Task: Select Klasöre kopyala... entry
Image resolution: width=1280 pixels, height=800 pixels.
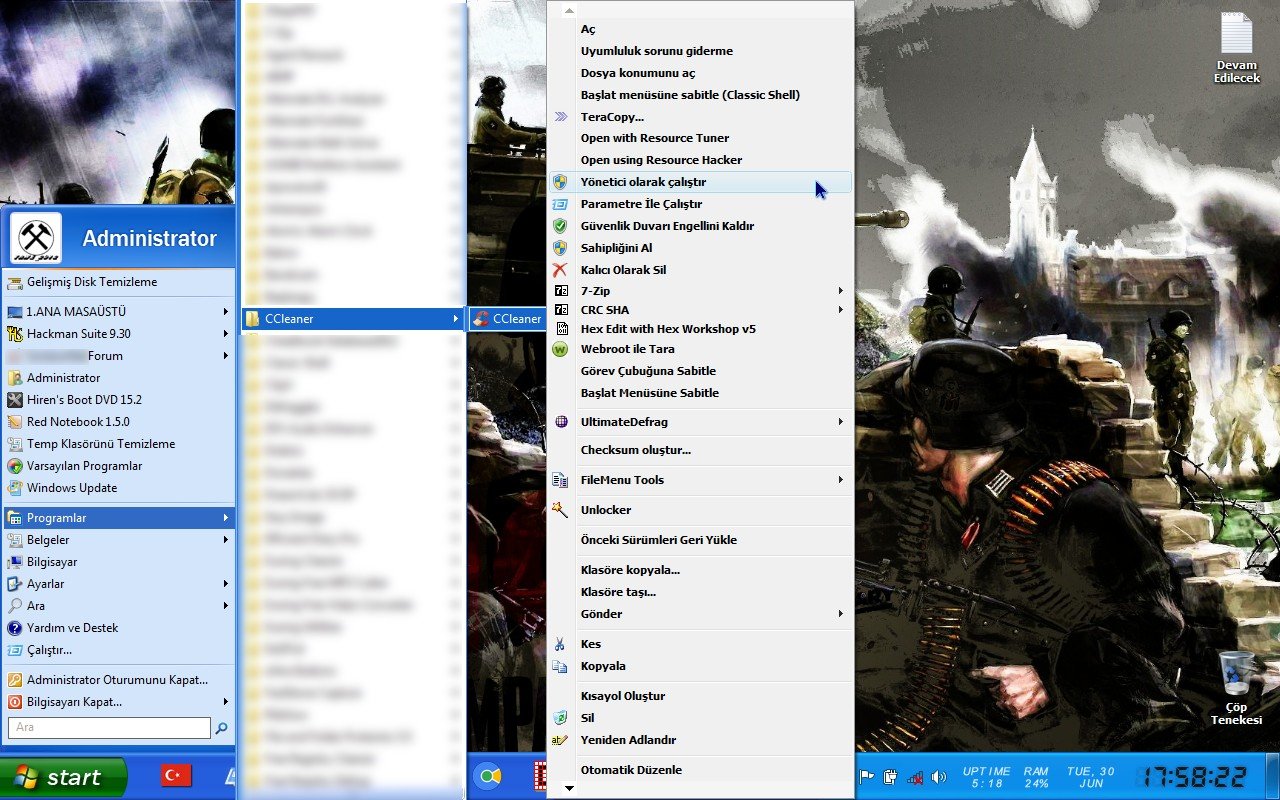Action: click(x=700, y=570)
